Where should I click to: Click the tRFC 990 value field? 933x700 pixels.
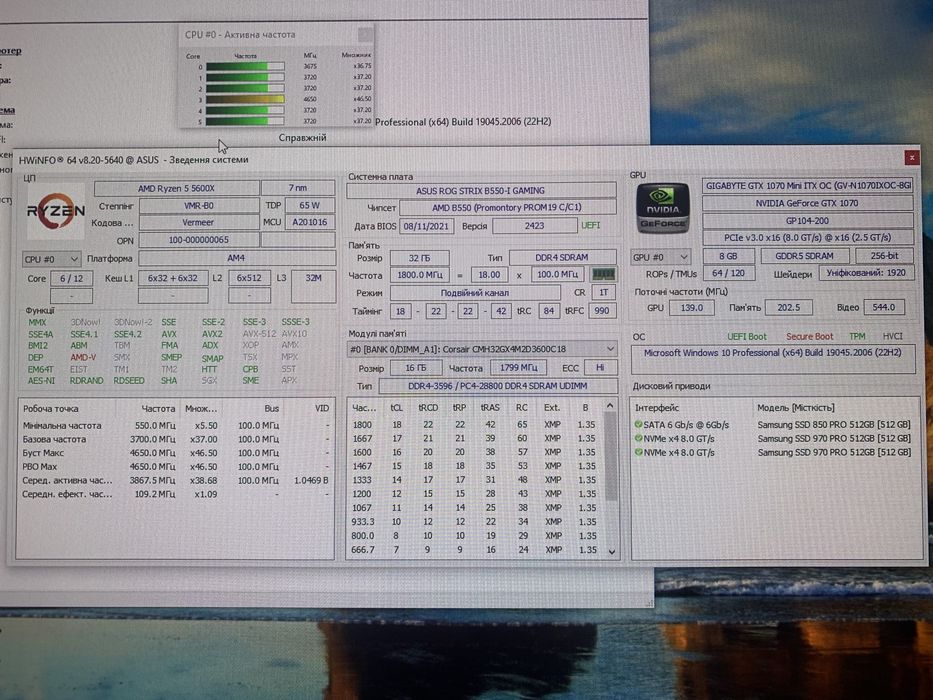pos(602,311)
